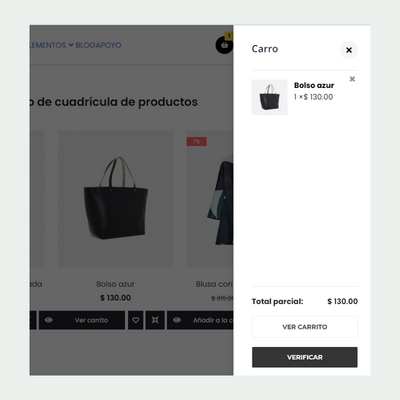Expand the ELEMENTOS dropdown chevron
The width and height of the screenshot is (400, 400).
click(71, 45)
